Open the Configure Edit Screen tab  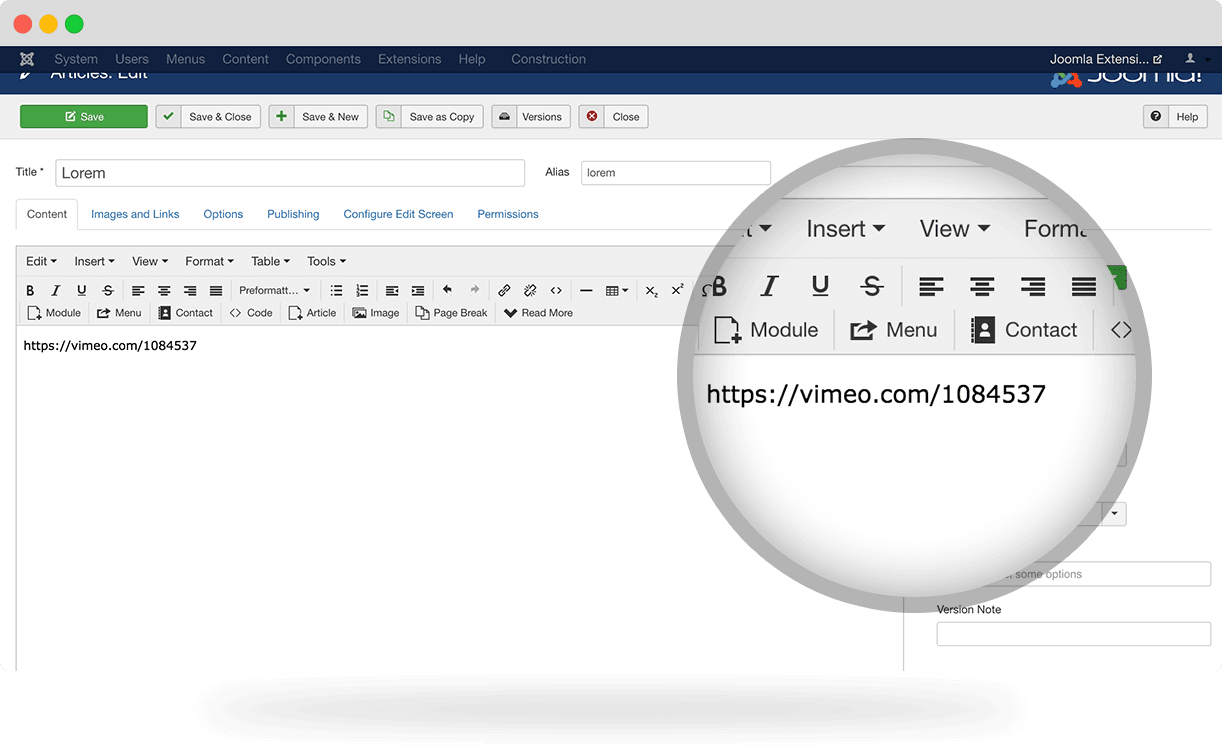[398, 214]
